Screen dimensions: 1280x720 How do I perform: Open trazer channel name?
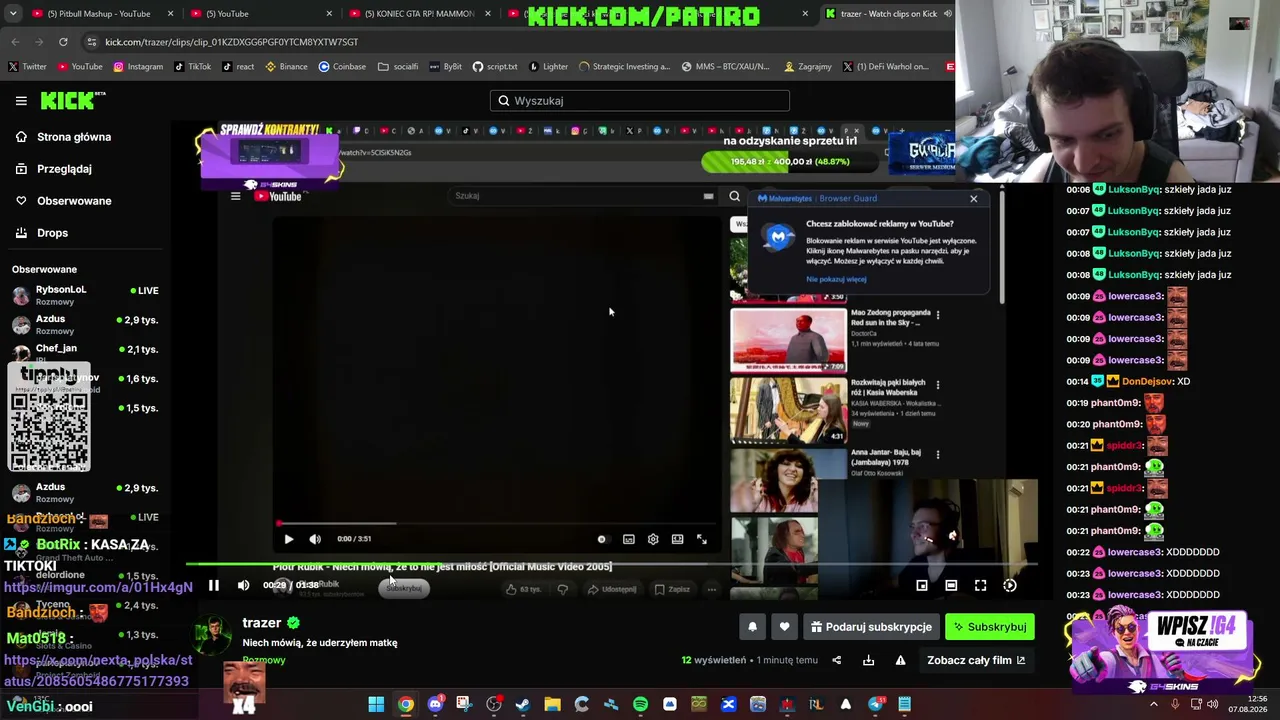(x=262, y=623)
